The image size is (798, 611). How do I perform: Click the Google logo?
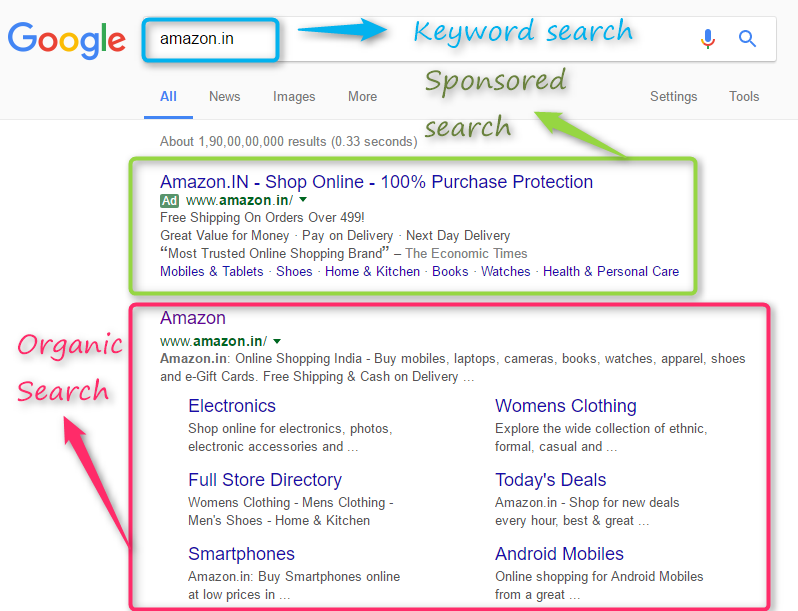pos(67,39)
